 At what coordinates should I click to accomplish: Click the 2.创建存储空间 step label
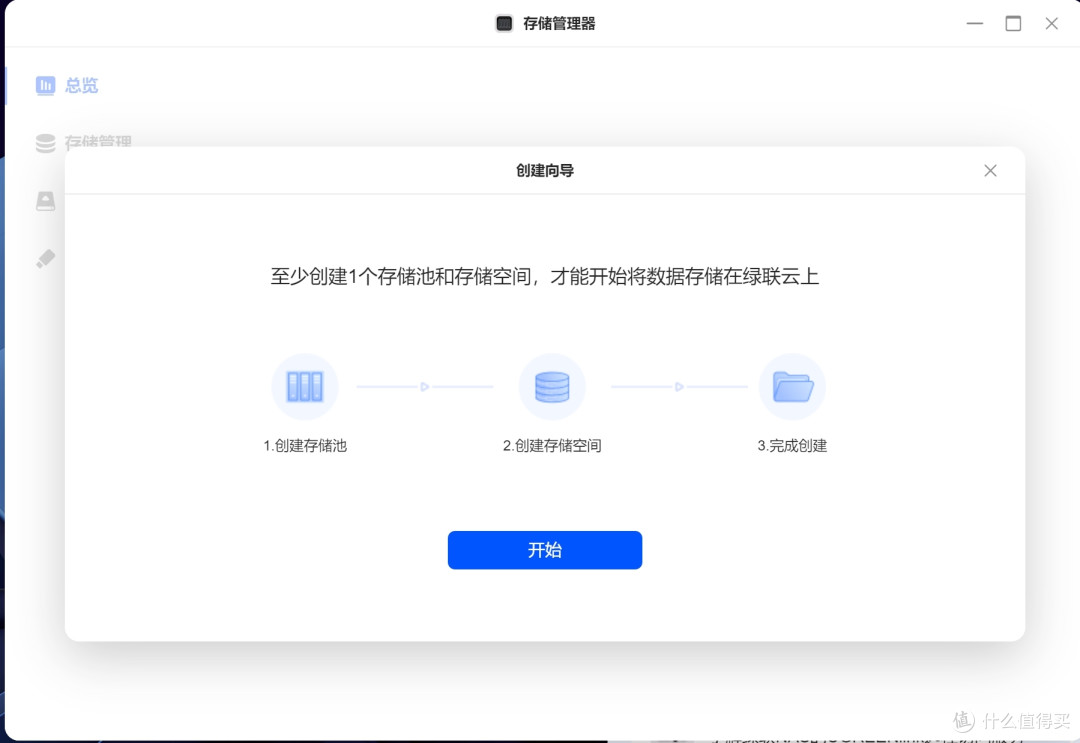(x=552, y=446)
